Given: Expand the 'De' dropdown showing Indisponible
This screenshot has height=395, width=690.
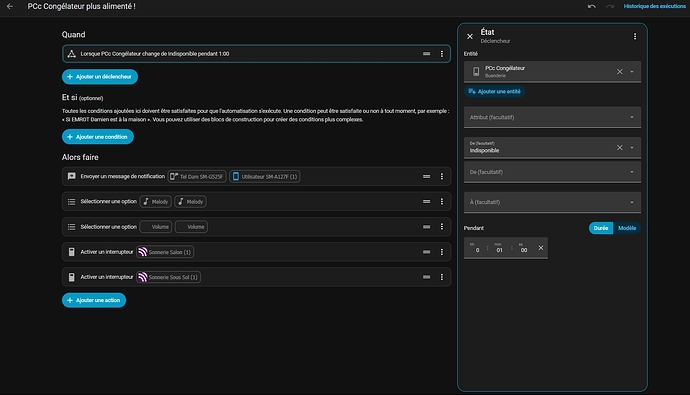Looking at the screenshot, I should [x=632, y=147].
